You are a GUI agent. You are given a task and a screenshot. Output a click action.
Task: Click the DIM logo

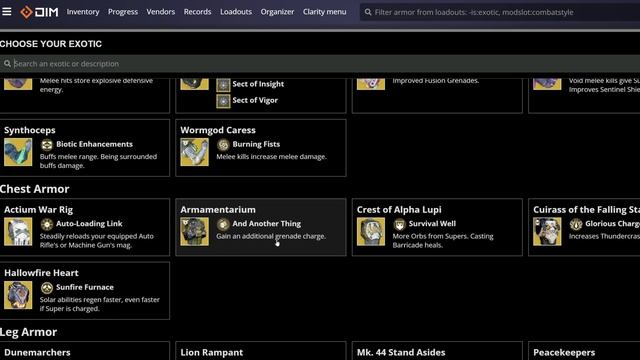click(x=39, y=12)
